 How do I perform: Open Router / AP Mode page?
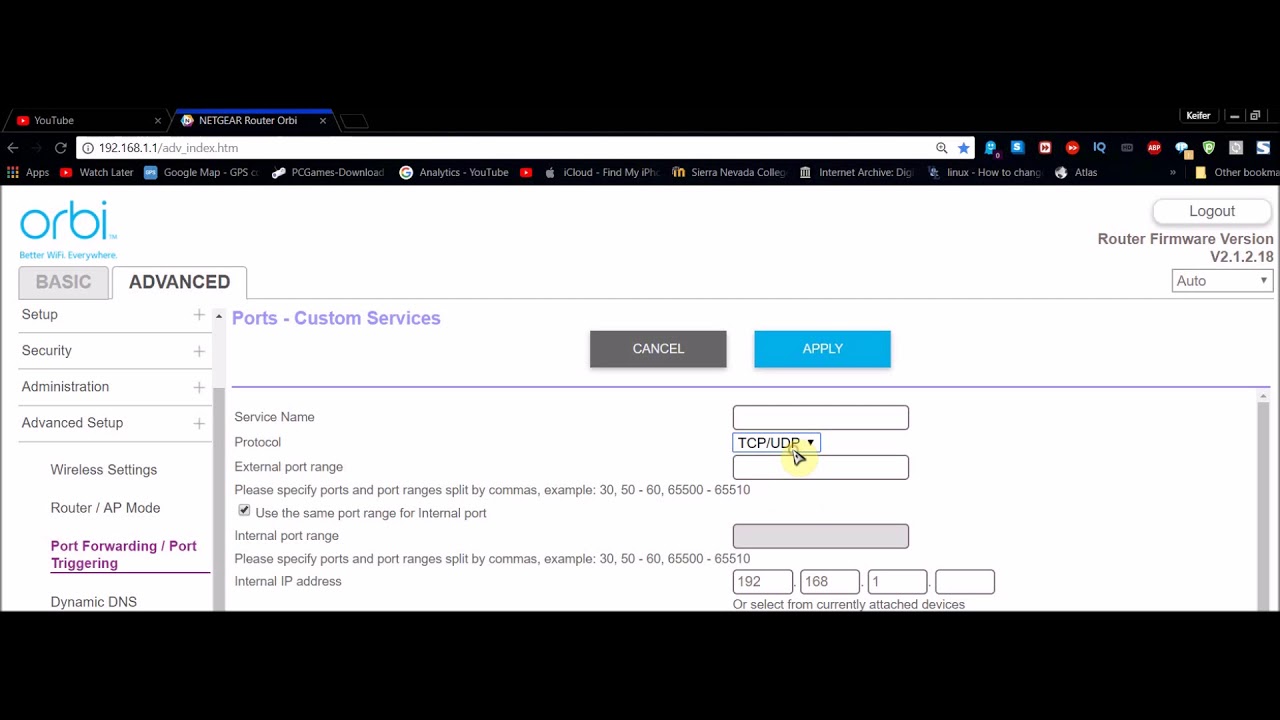(105, 508)
